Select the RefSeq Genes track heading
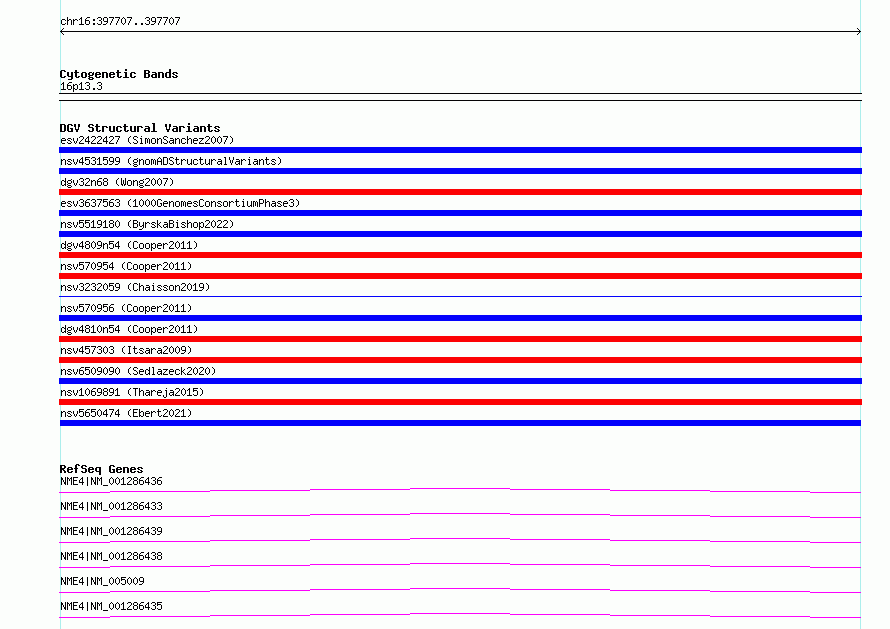The width and height of the screenshot is (890, 629). tap(101, 469)
